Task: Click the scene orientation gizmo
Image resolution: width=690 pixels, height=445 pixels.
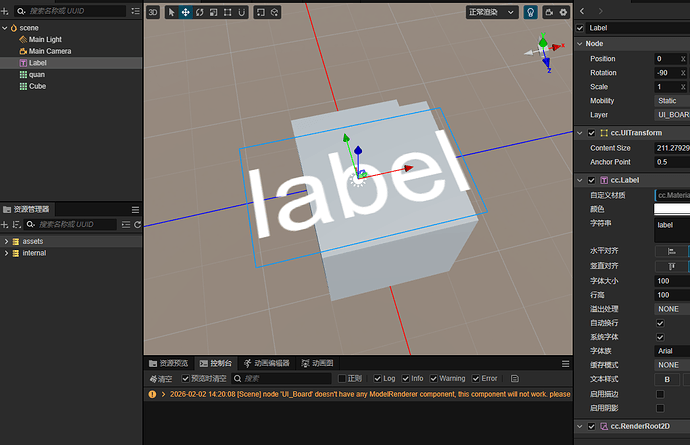Action: coord(544,52)
